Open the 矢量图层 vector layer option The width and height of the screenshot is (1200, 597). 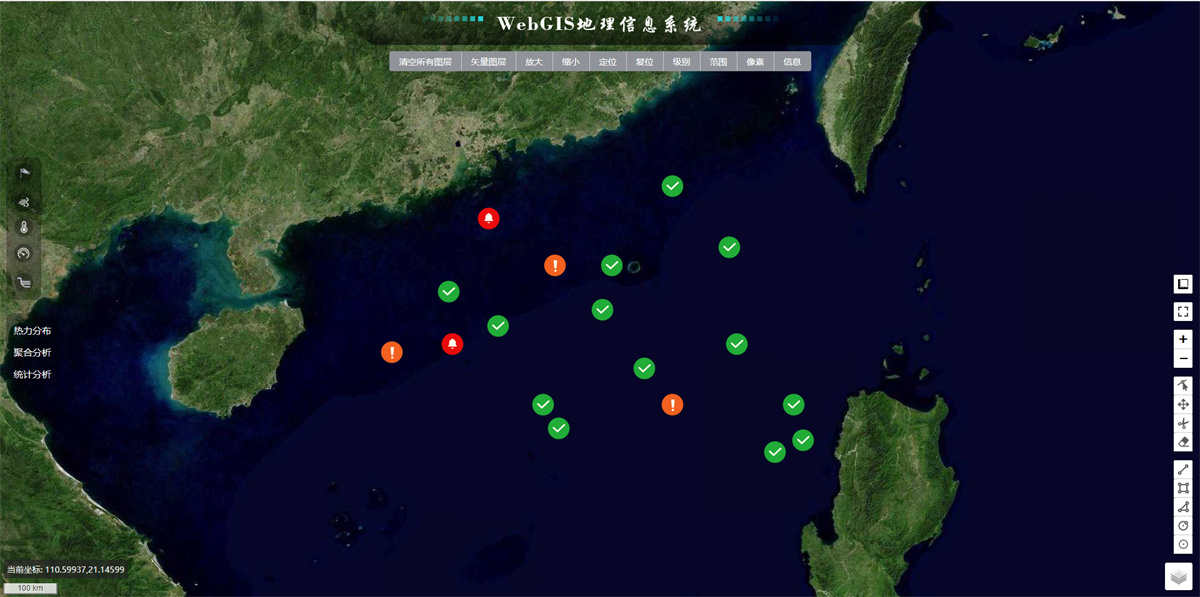(x=488, y=62)
